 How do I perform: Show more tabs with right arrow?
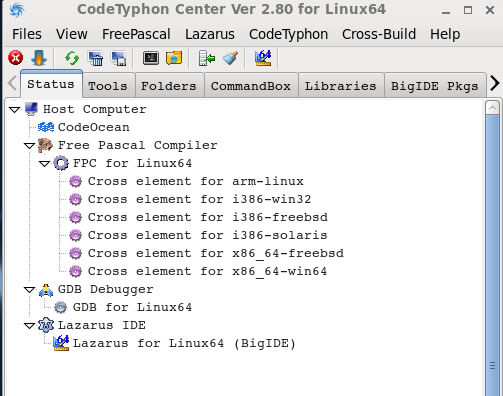click(495, 83)
